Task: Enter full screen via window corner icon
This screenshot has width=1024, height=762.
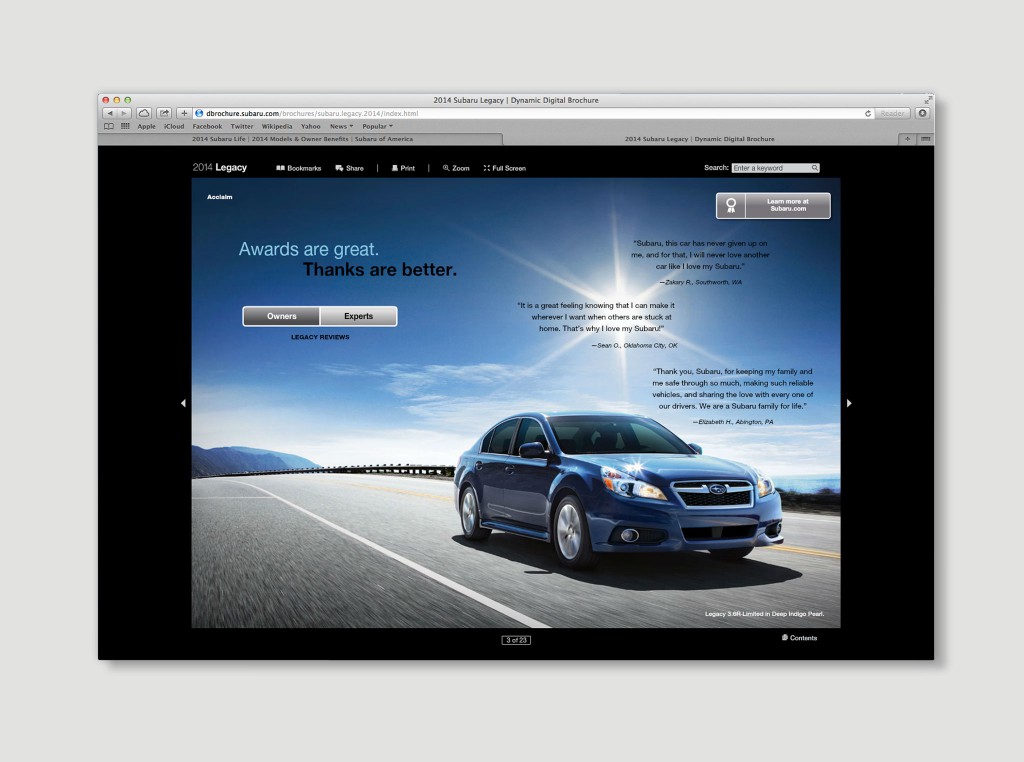Action: (927, 100)
